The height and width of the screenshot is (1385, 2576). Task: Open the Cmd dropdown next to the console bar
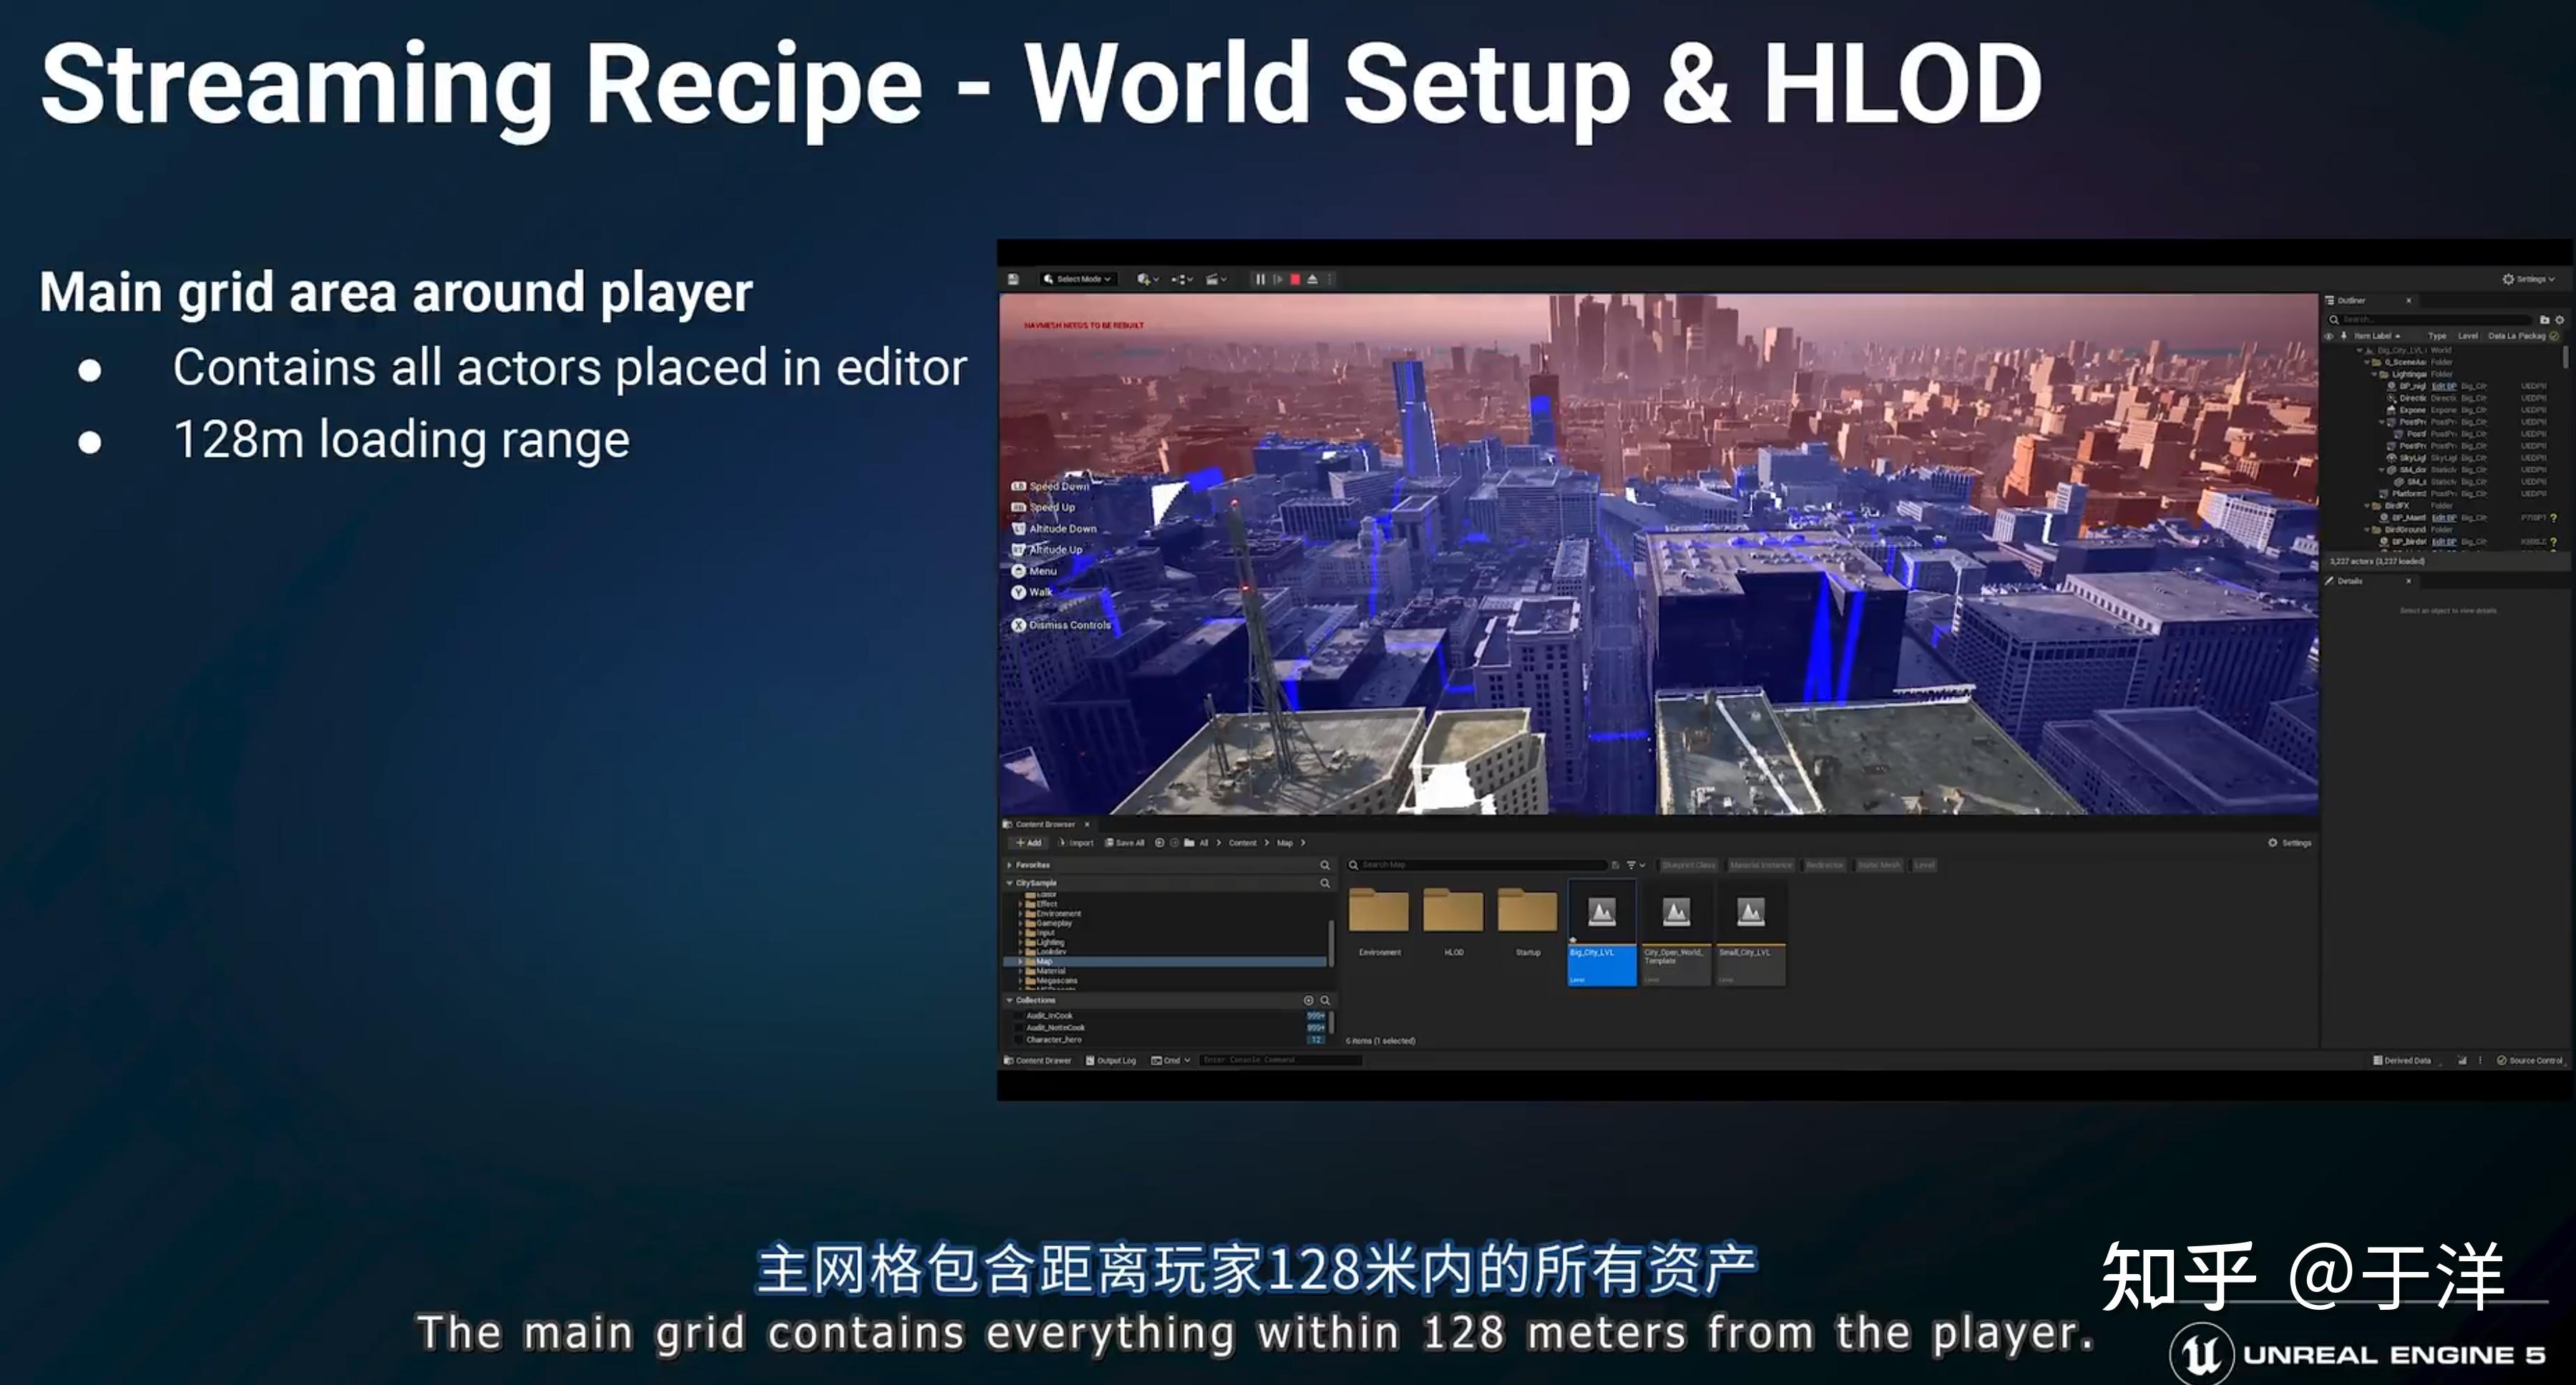point(1175,1060)
